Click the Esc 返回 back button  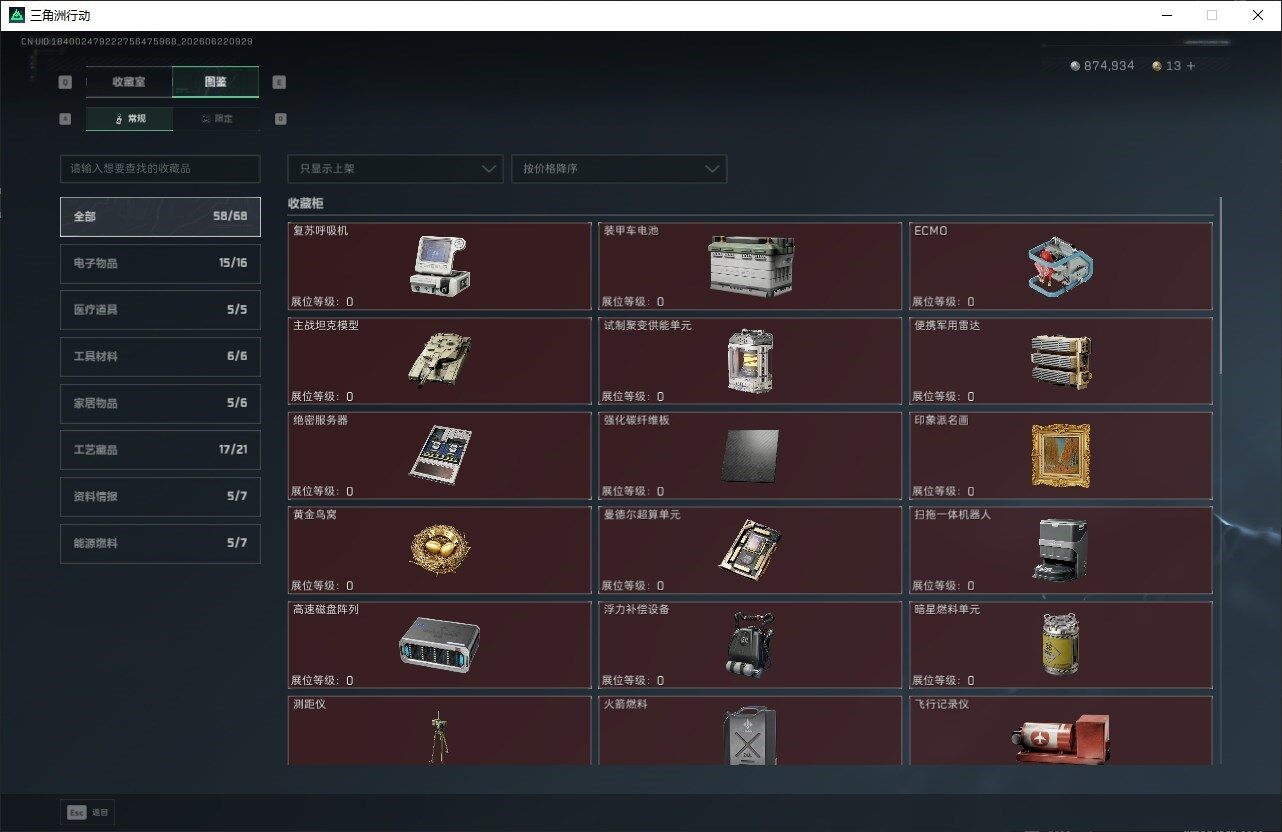coord(88,812)
